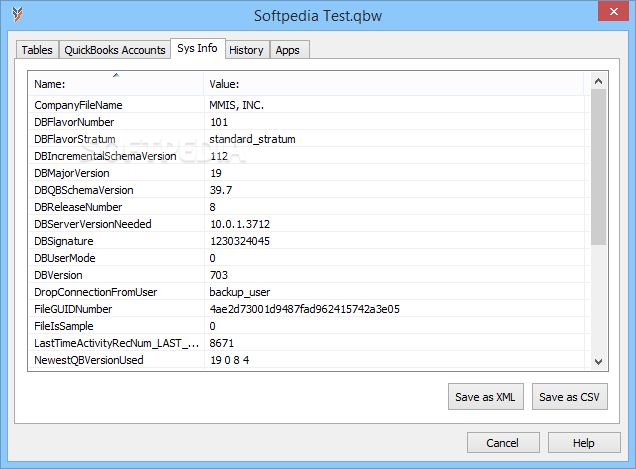Select the Sys Info tab

coord(198,48)
